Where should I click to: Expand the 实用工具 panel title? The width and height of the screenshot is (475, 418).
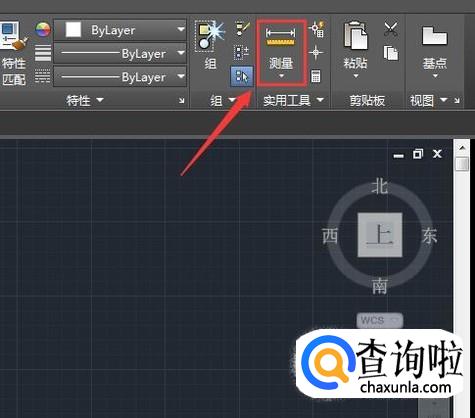tap(293, 100)
